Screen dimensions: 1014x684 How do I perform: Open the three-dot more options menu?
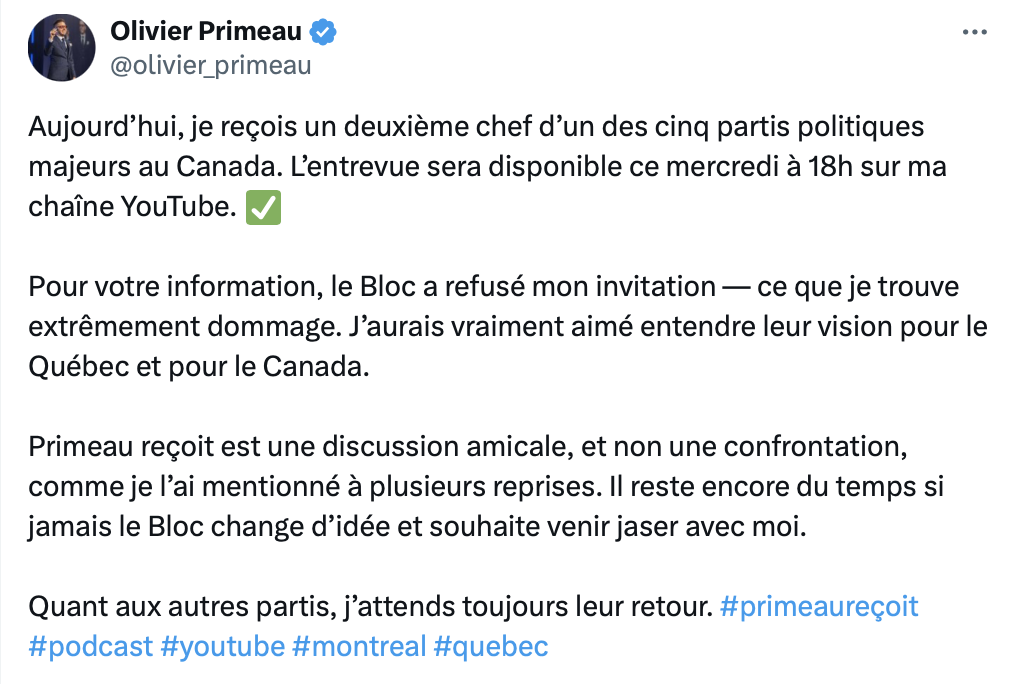click(975, 32)
